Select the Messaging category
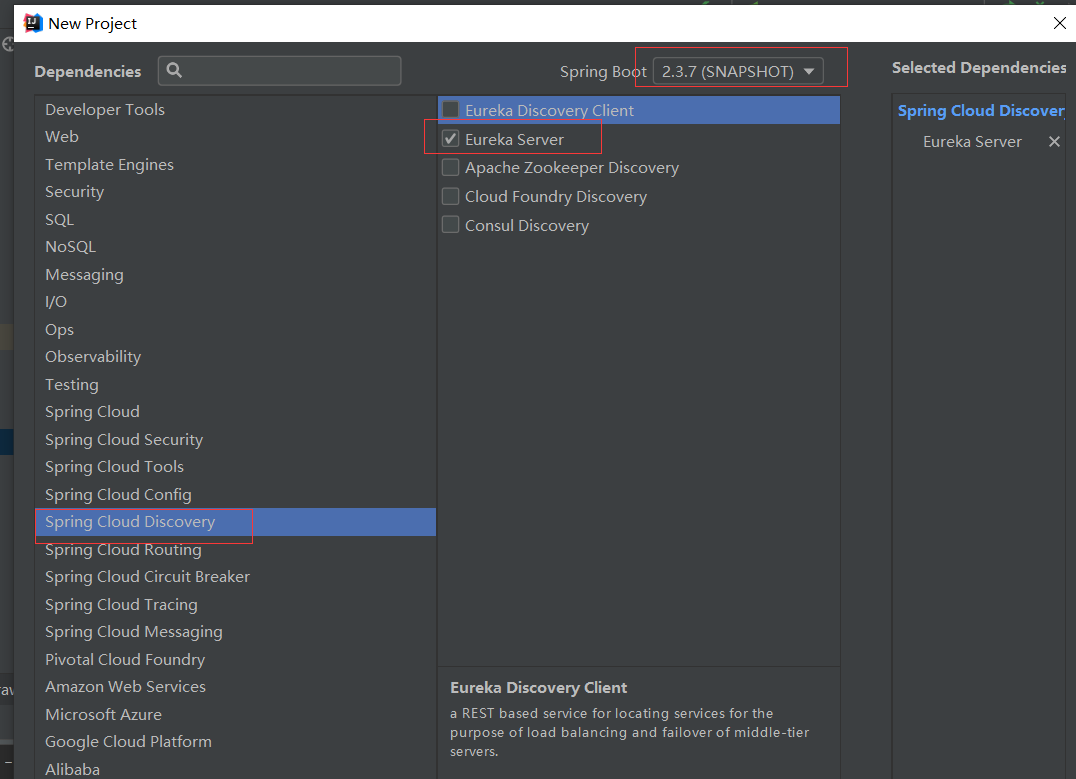The height and width of the screenshot is (779, 1076). (235, 275)
